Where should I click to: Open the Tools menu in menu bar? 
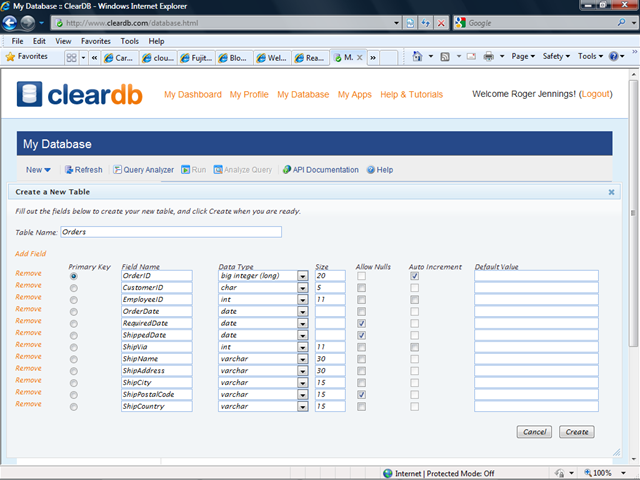(x=129, y=41)
